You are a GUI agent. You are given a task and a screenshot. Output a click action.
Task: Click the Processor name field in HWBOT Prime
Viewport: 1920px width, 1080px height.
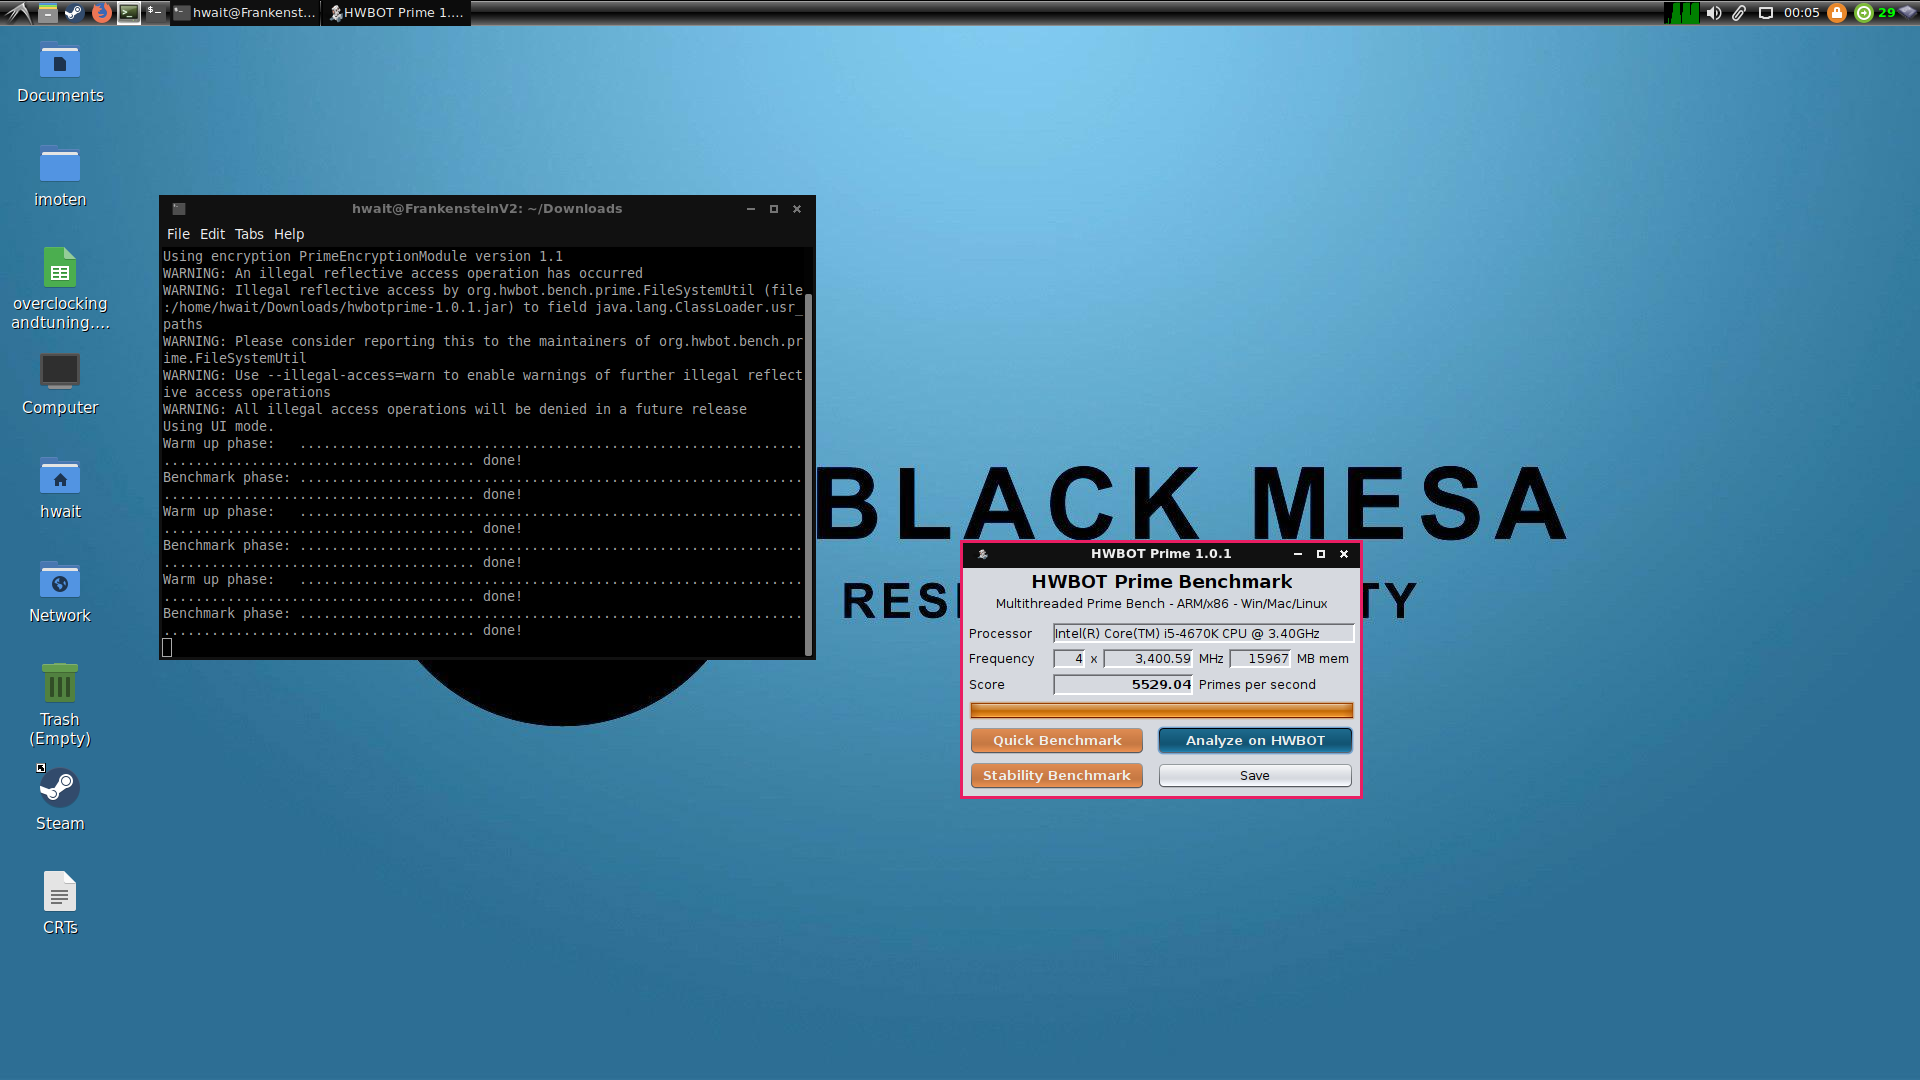1203,633
